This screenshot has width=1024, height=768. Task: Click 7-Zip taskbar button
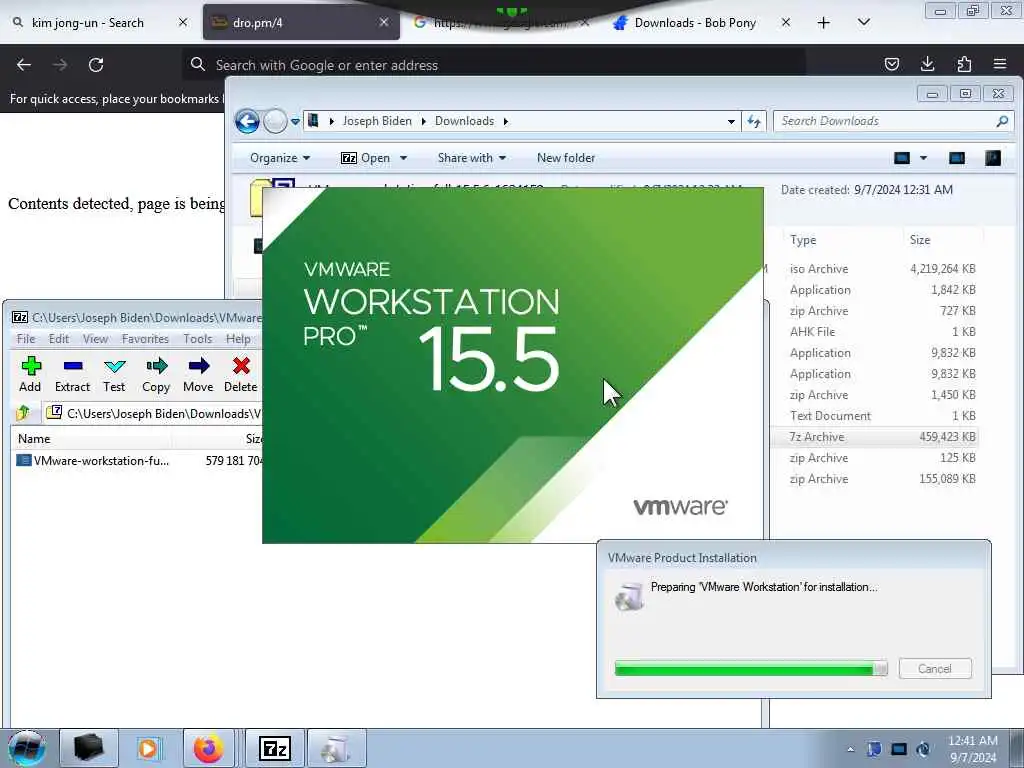[x=274, y=748]
